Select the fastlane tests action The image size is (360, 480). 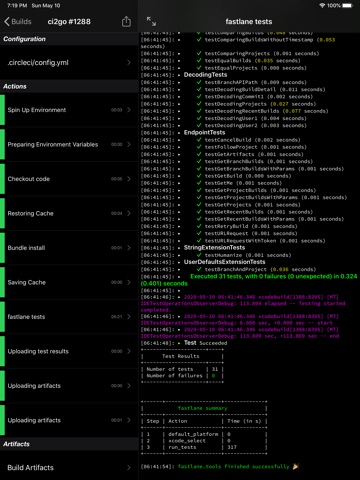[x=69, y=317]
